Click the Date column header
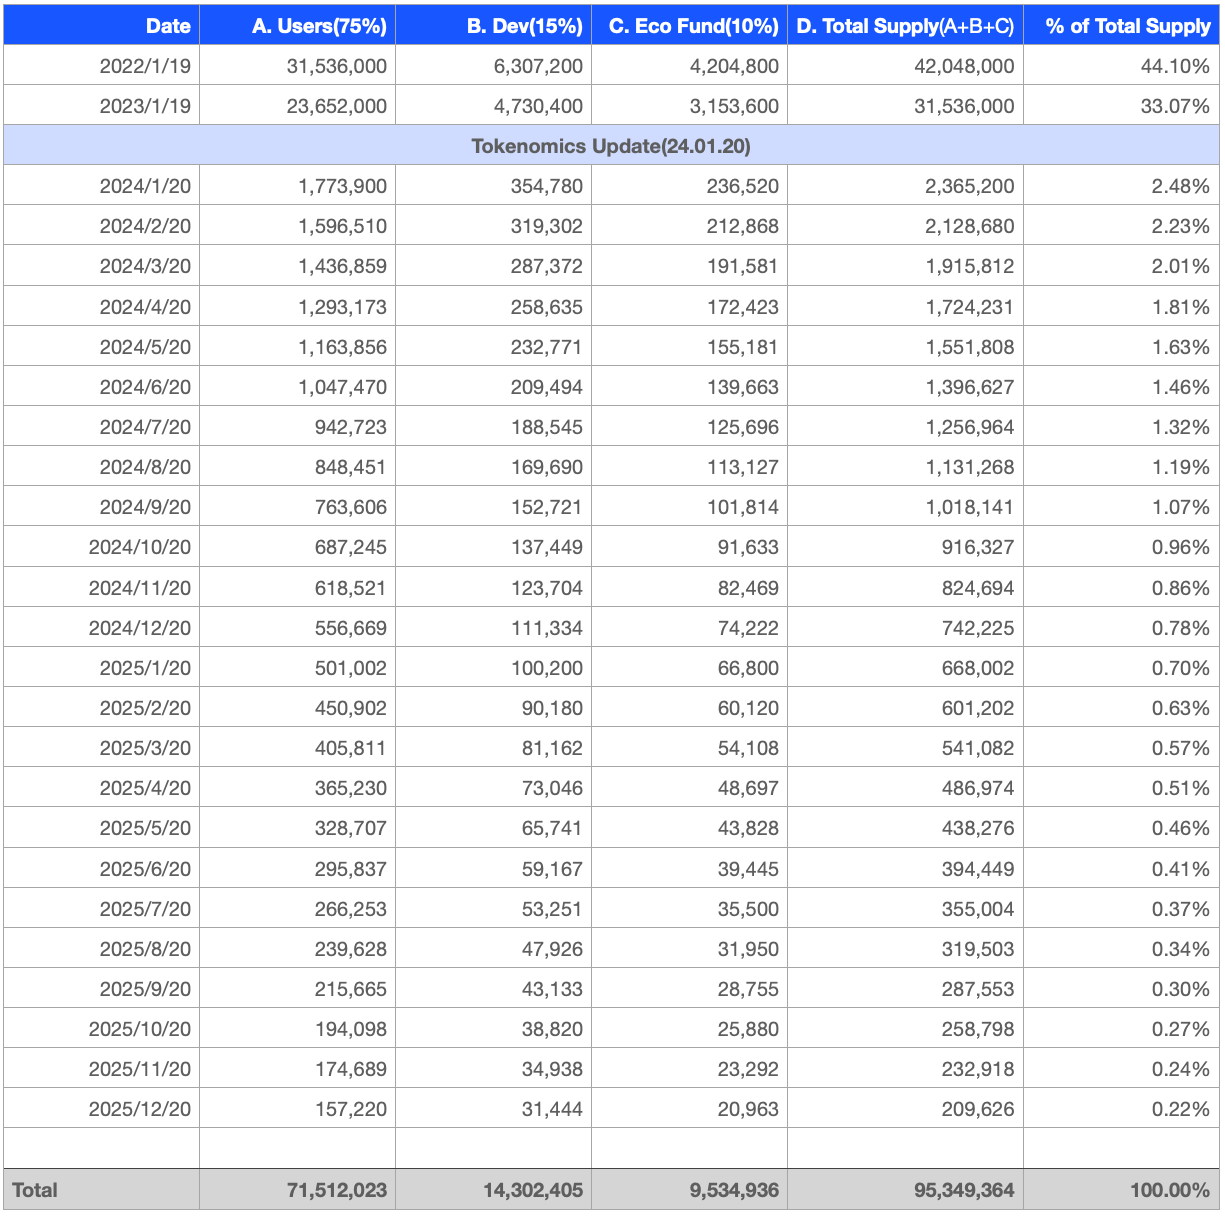 pyautogui.click(x=167, y=26)
